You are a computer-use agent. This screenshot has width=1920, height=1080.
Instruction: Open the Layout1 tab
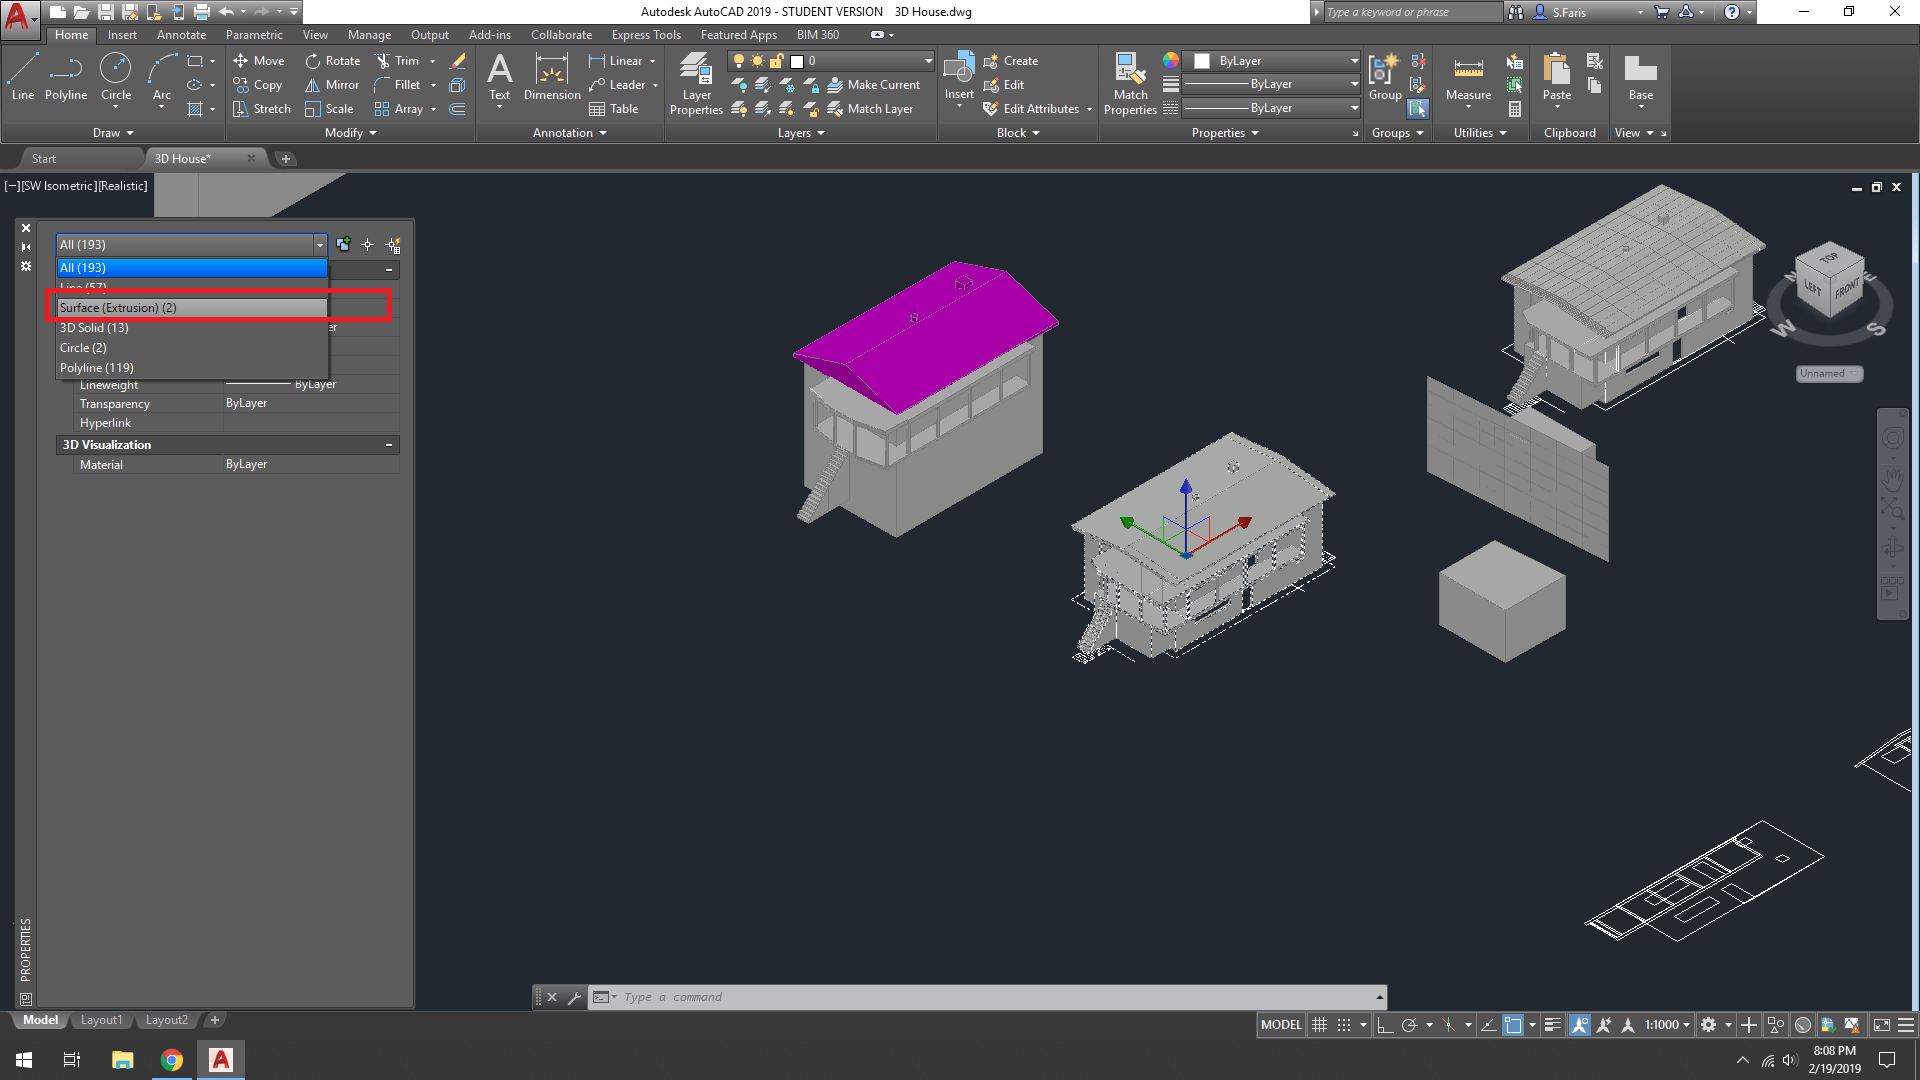coord(101,1019)
